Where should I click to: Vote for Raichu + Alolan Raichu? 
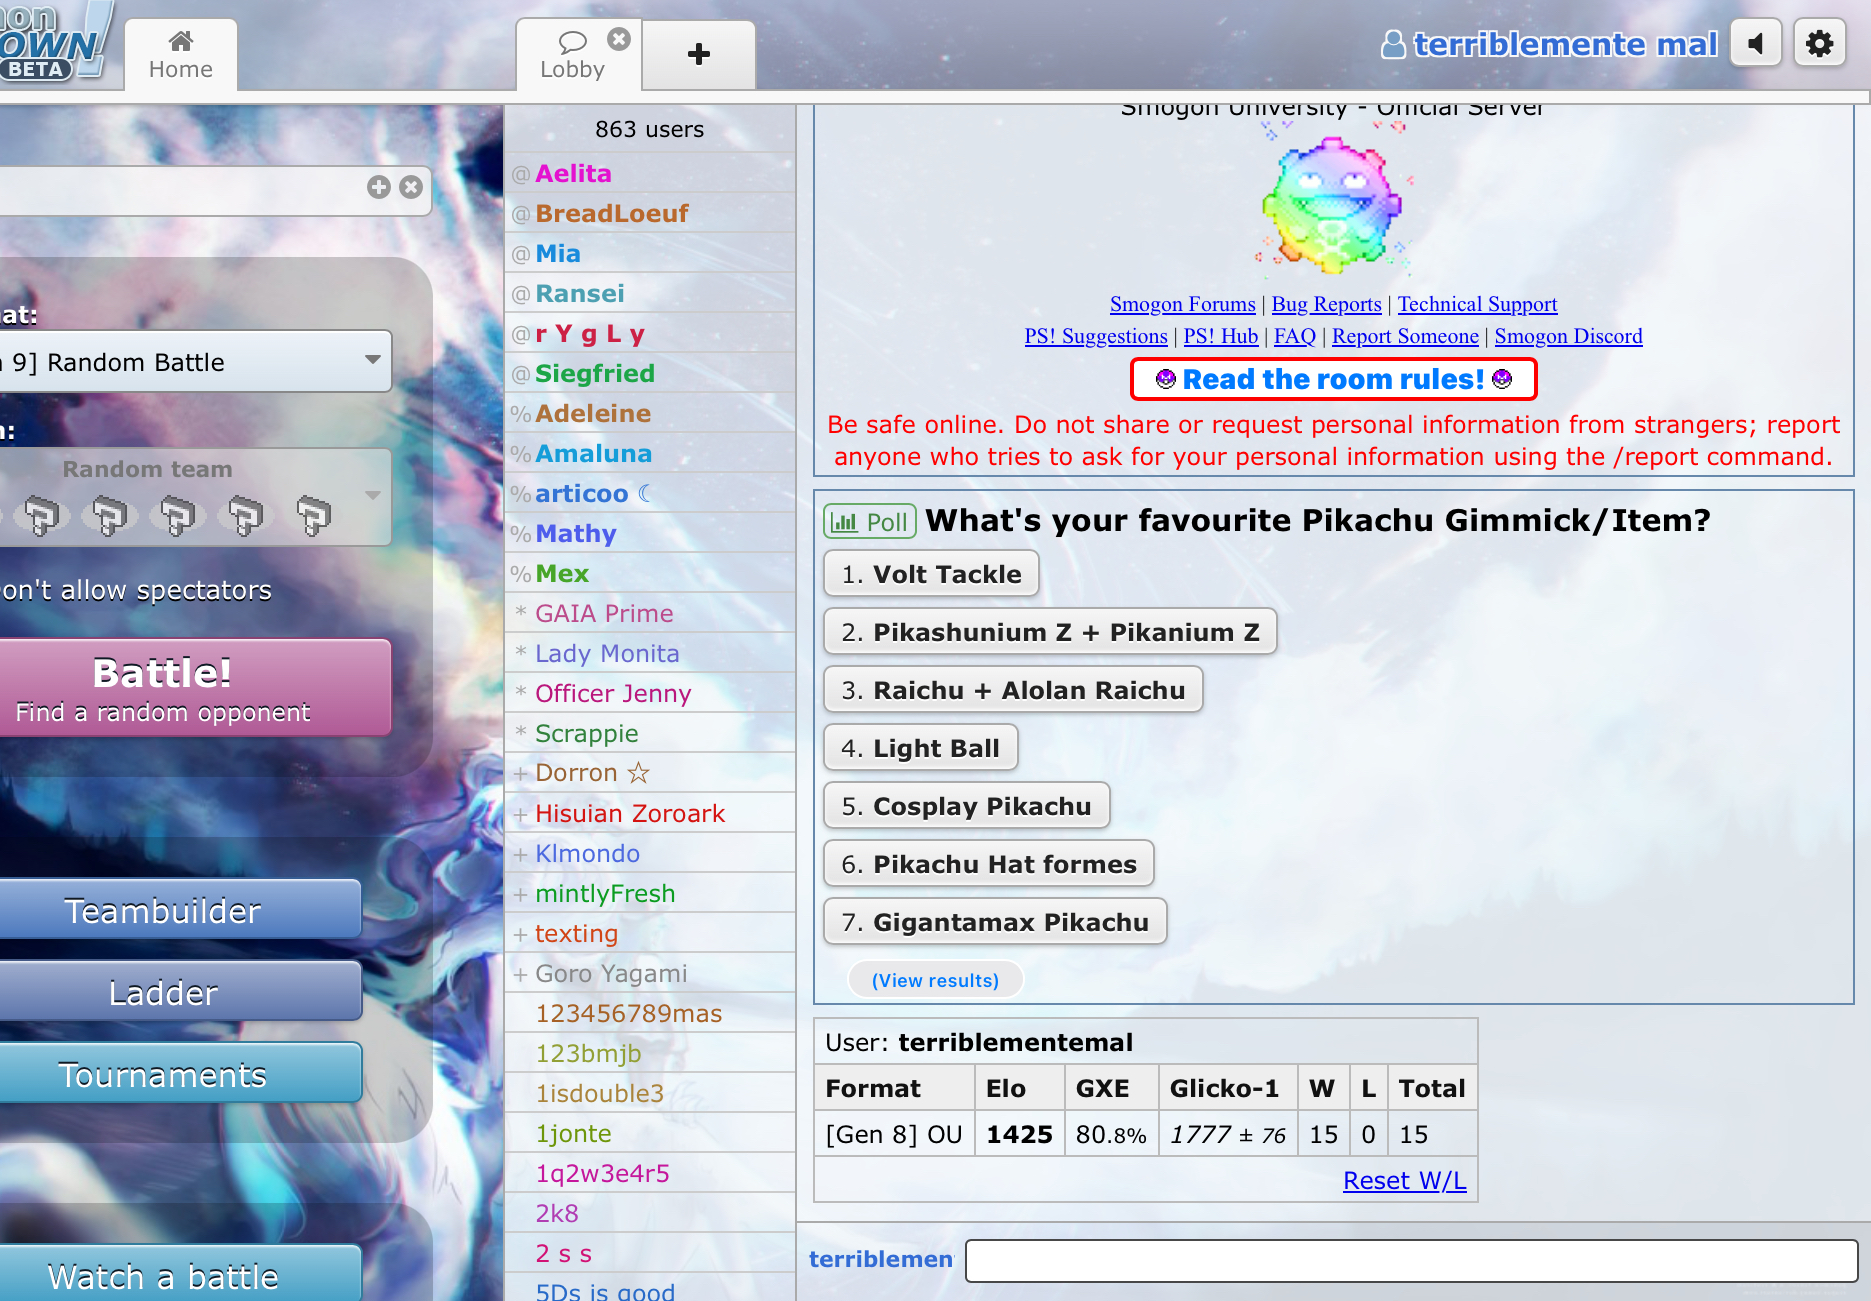click(x=1013, y=690)
